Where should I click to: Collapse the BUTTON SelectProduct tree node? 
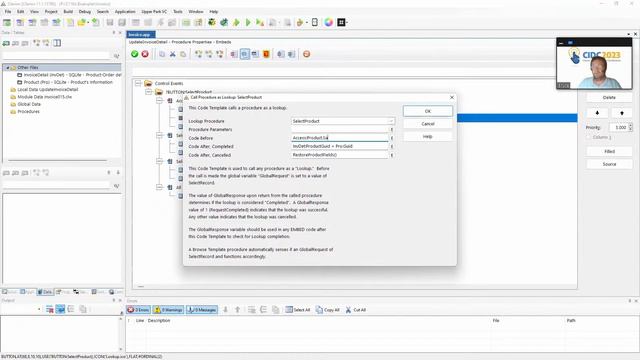click(149, 92)
